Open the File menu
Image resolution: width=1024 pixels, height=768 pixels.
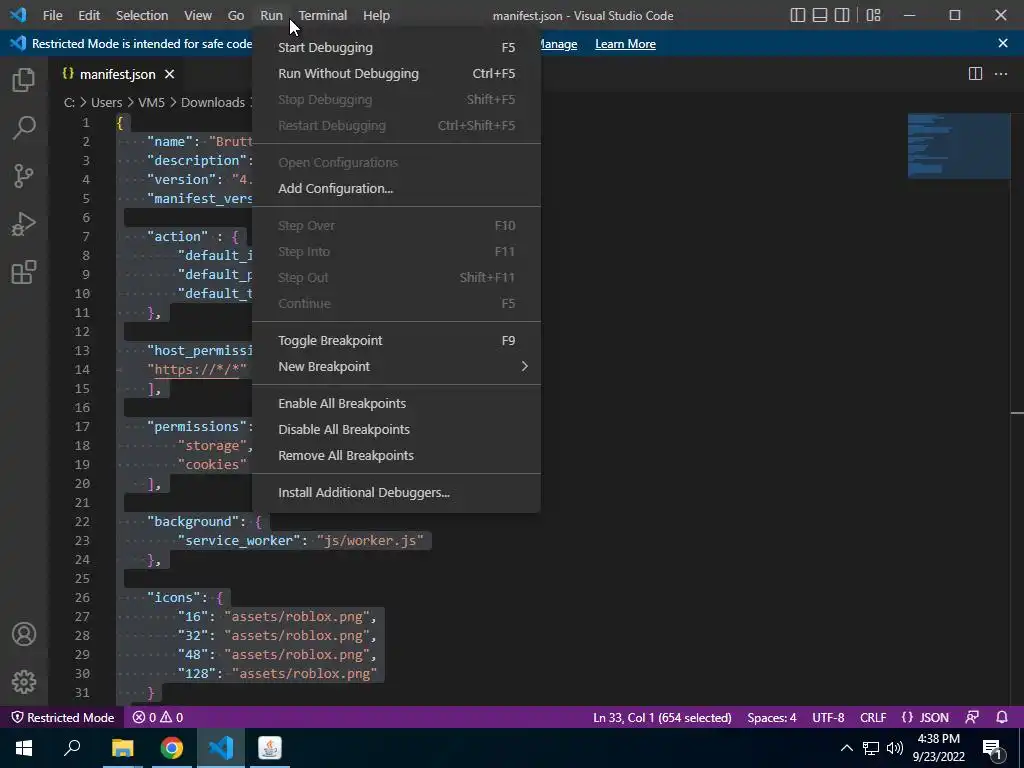(52, 15)
